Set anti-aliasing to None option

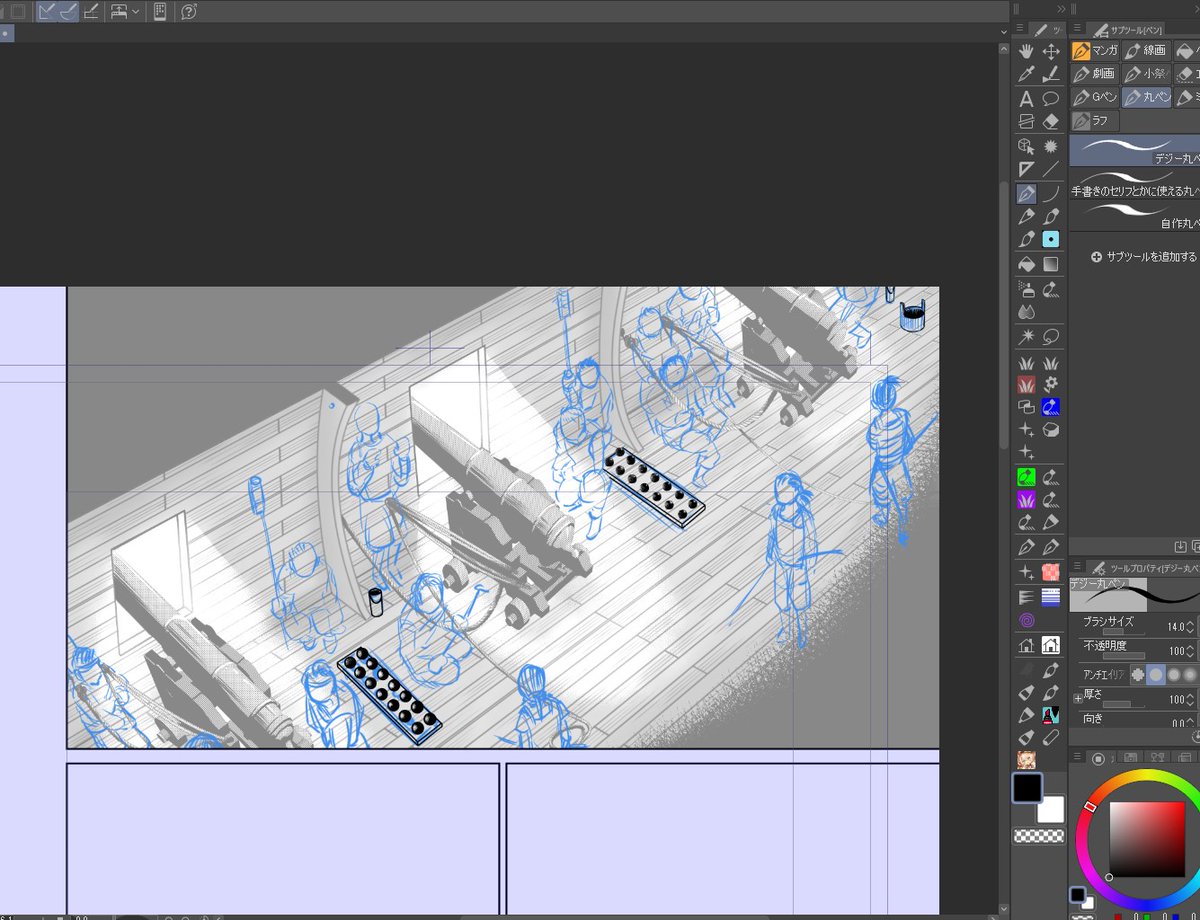coord(1137,674)
